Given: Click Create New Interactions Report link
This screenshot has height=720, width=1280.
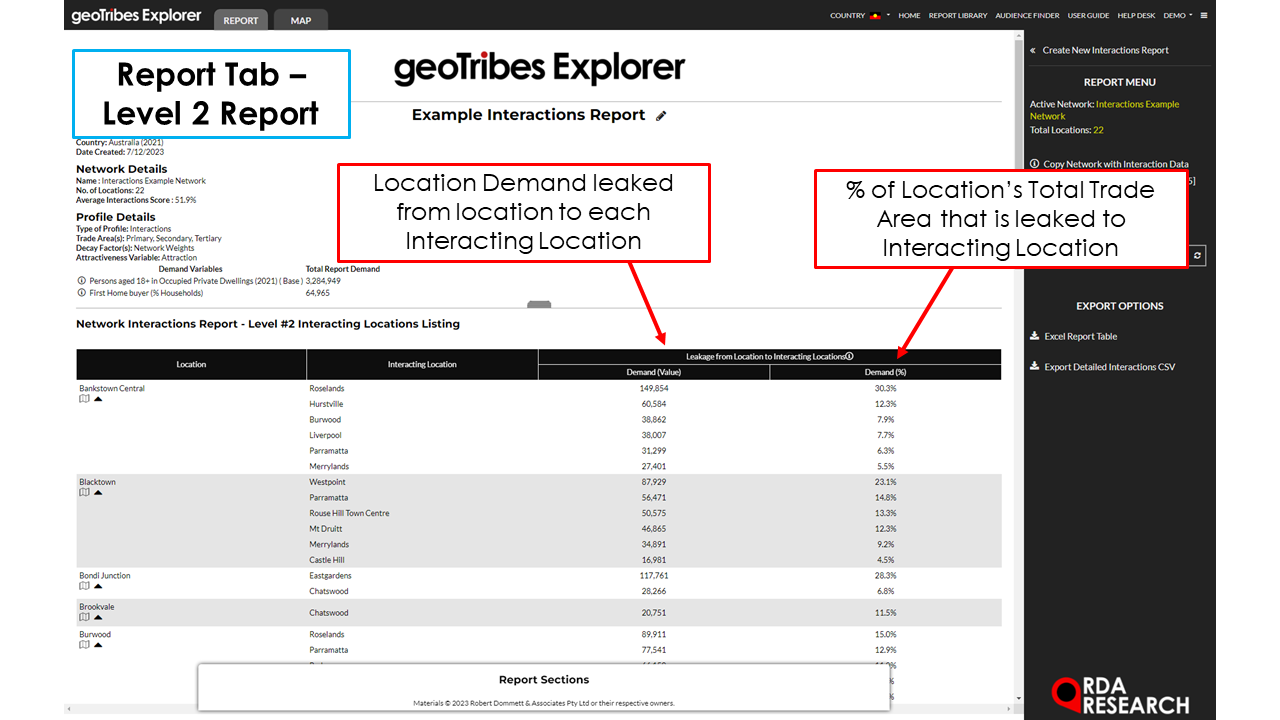Looking at the screenshot, I should (x=1105, y=50).
